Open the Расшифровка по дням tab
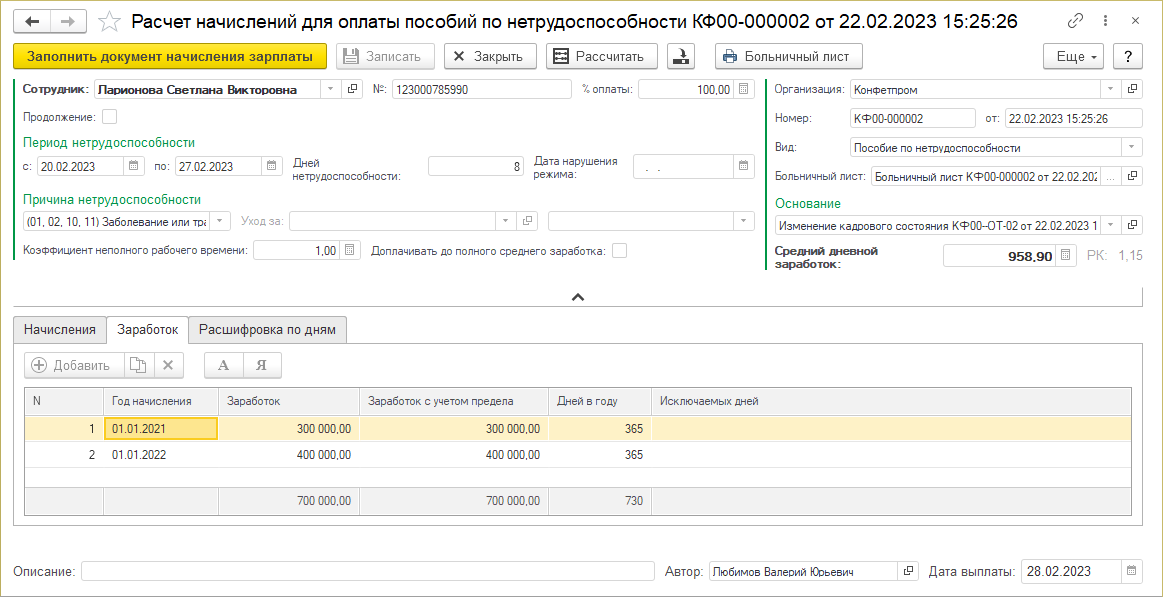The height and width of the screenshot is (597, 1163). click(268, 329)
